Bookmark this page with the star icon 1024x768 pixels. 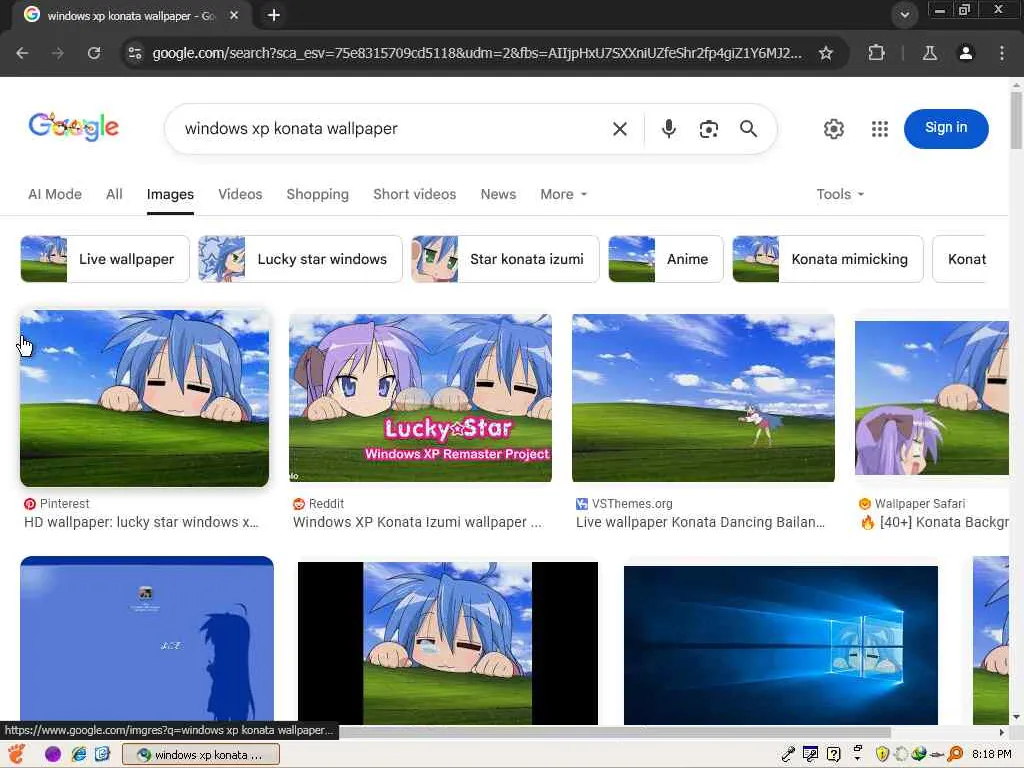[x=825, y=53]
